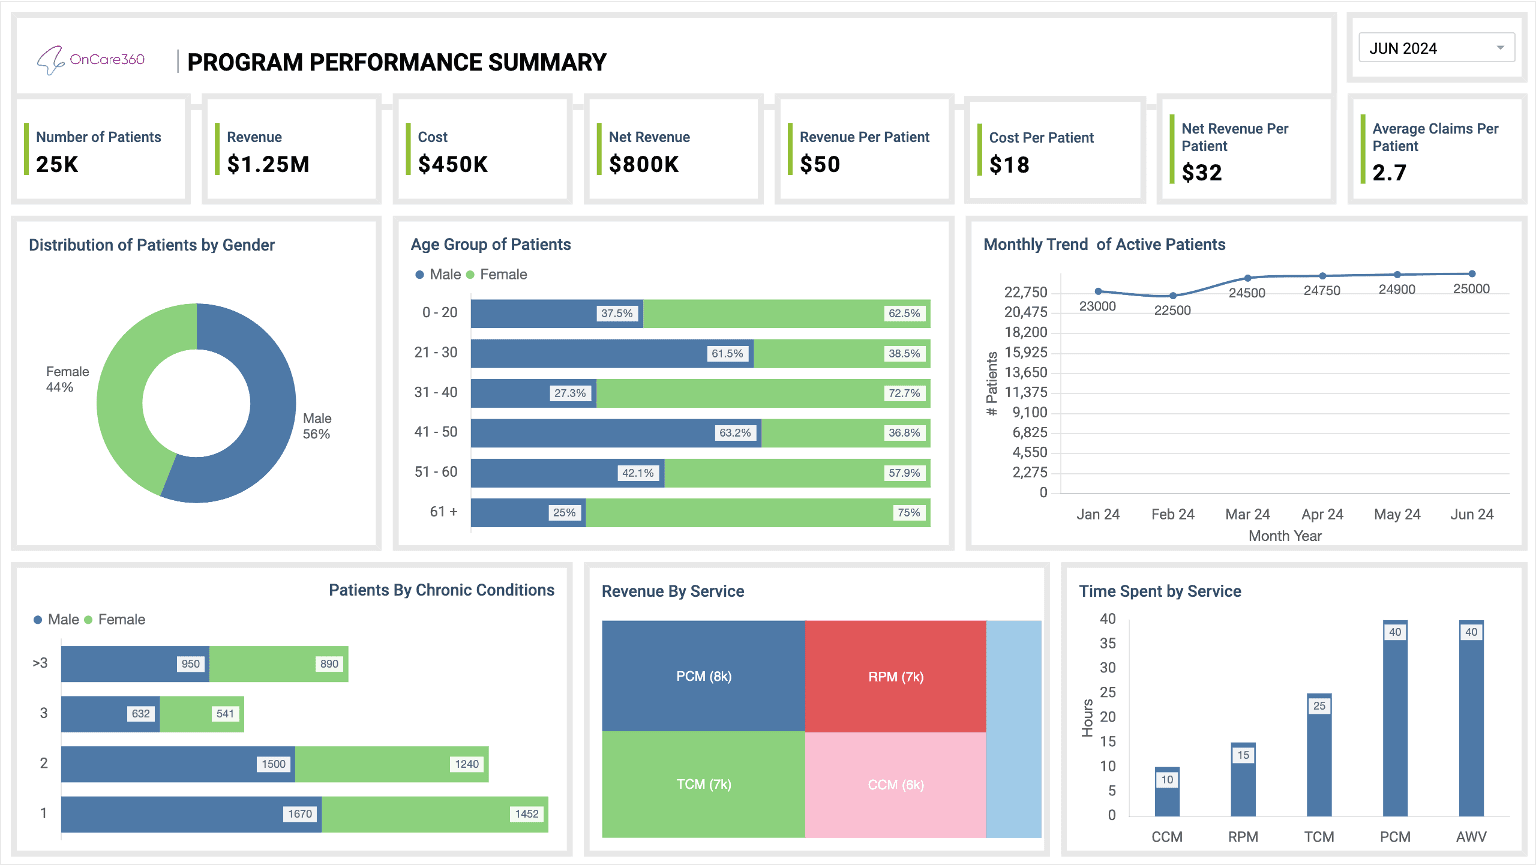The height and width of the screenshot is (866, 1536).
Task: Click the Age Group of Patients title
Action: [x=491, y=244]
